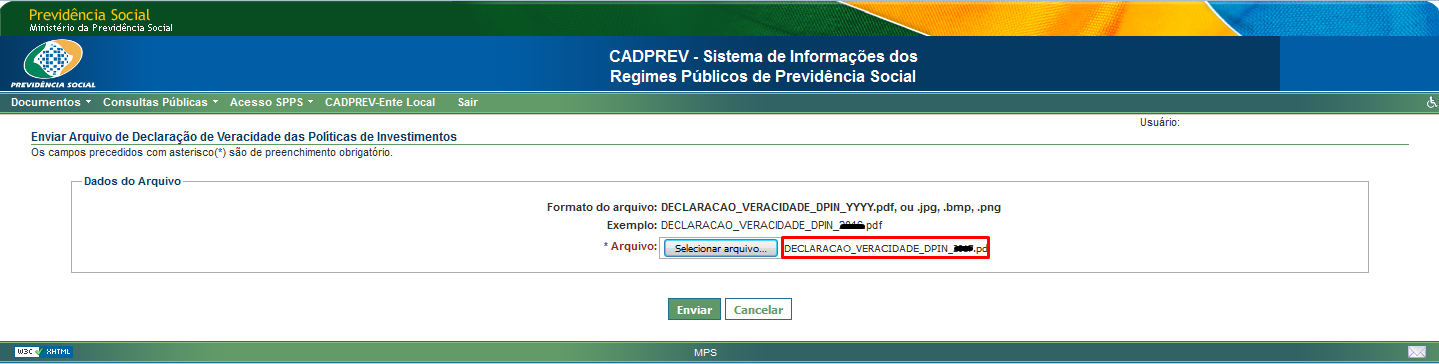Open the envelope contact icon in footer
The image size is (1439, 364).
tap(1416, 352)
